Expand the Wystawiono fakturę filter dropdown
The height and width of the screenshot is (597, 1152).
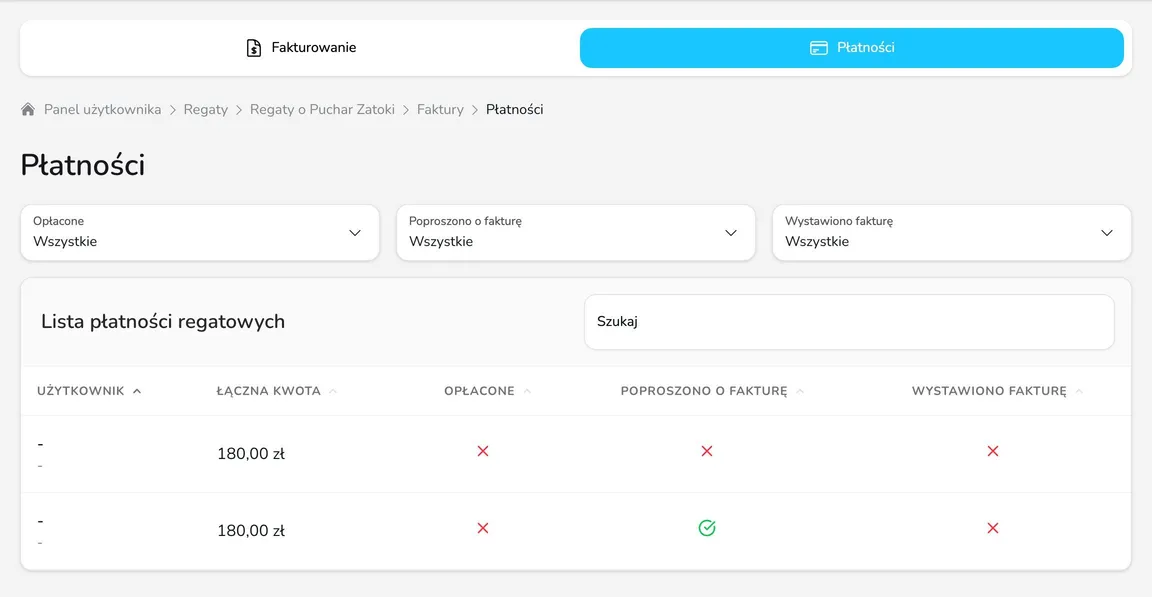pyautogui.click(x=951, y=233)
